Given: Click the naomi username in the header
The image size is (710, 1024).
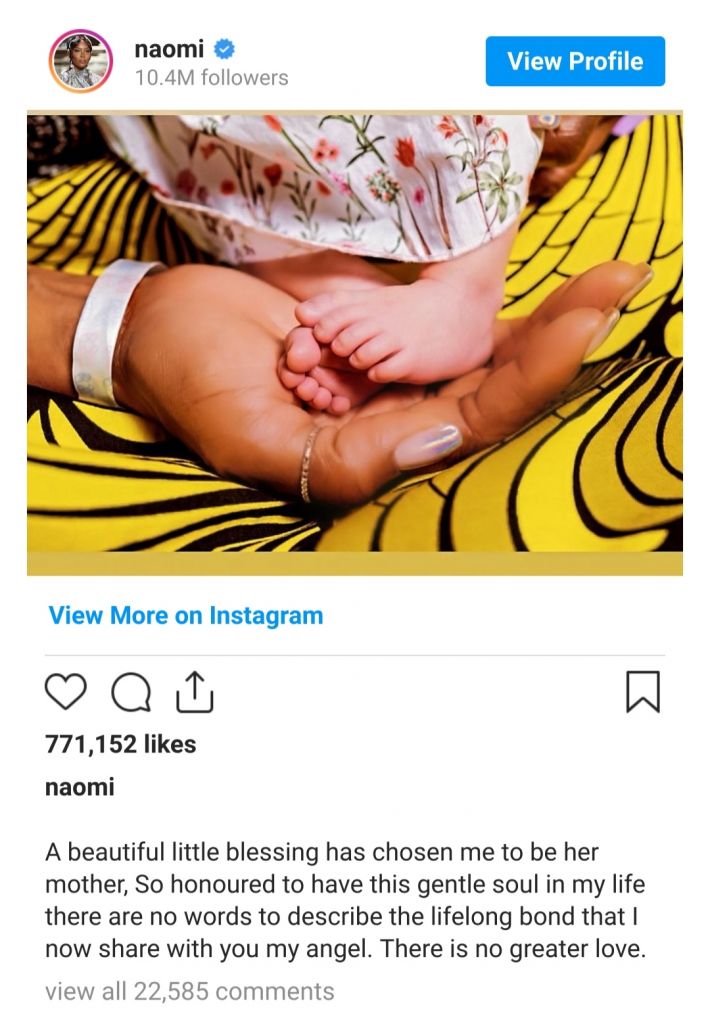Looking at the screenshot, I should [x=168, y=49].
